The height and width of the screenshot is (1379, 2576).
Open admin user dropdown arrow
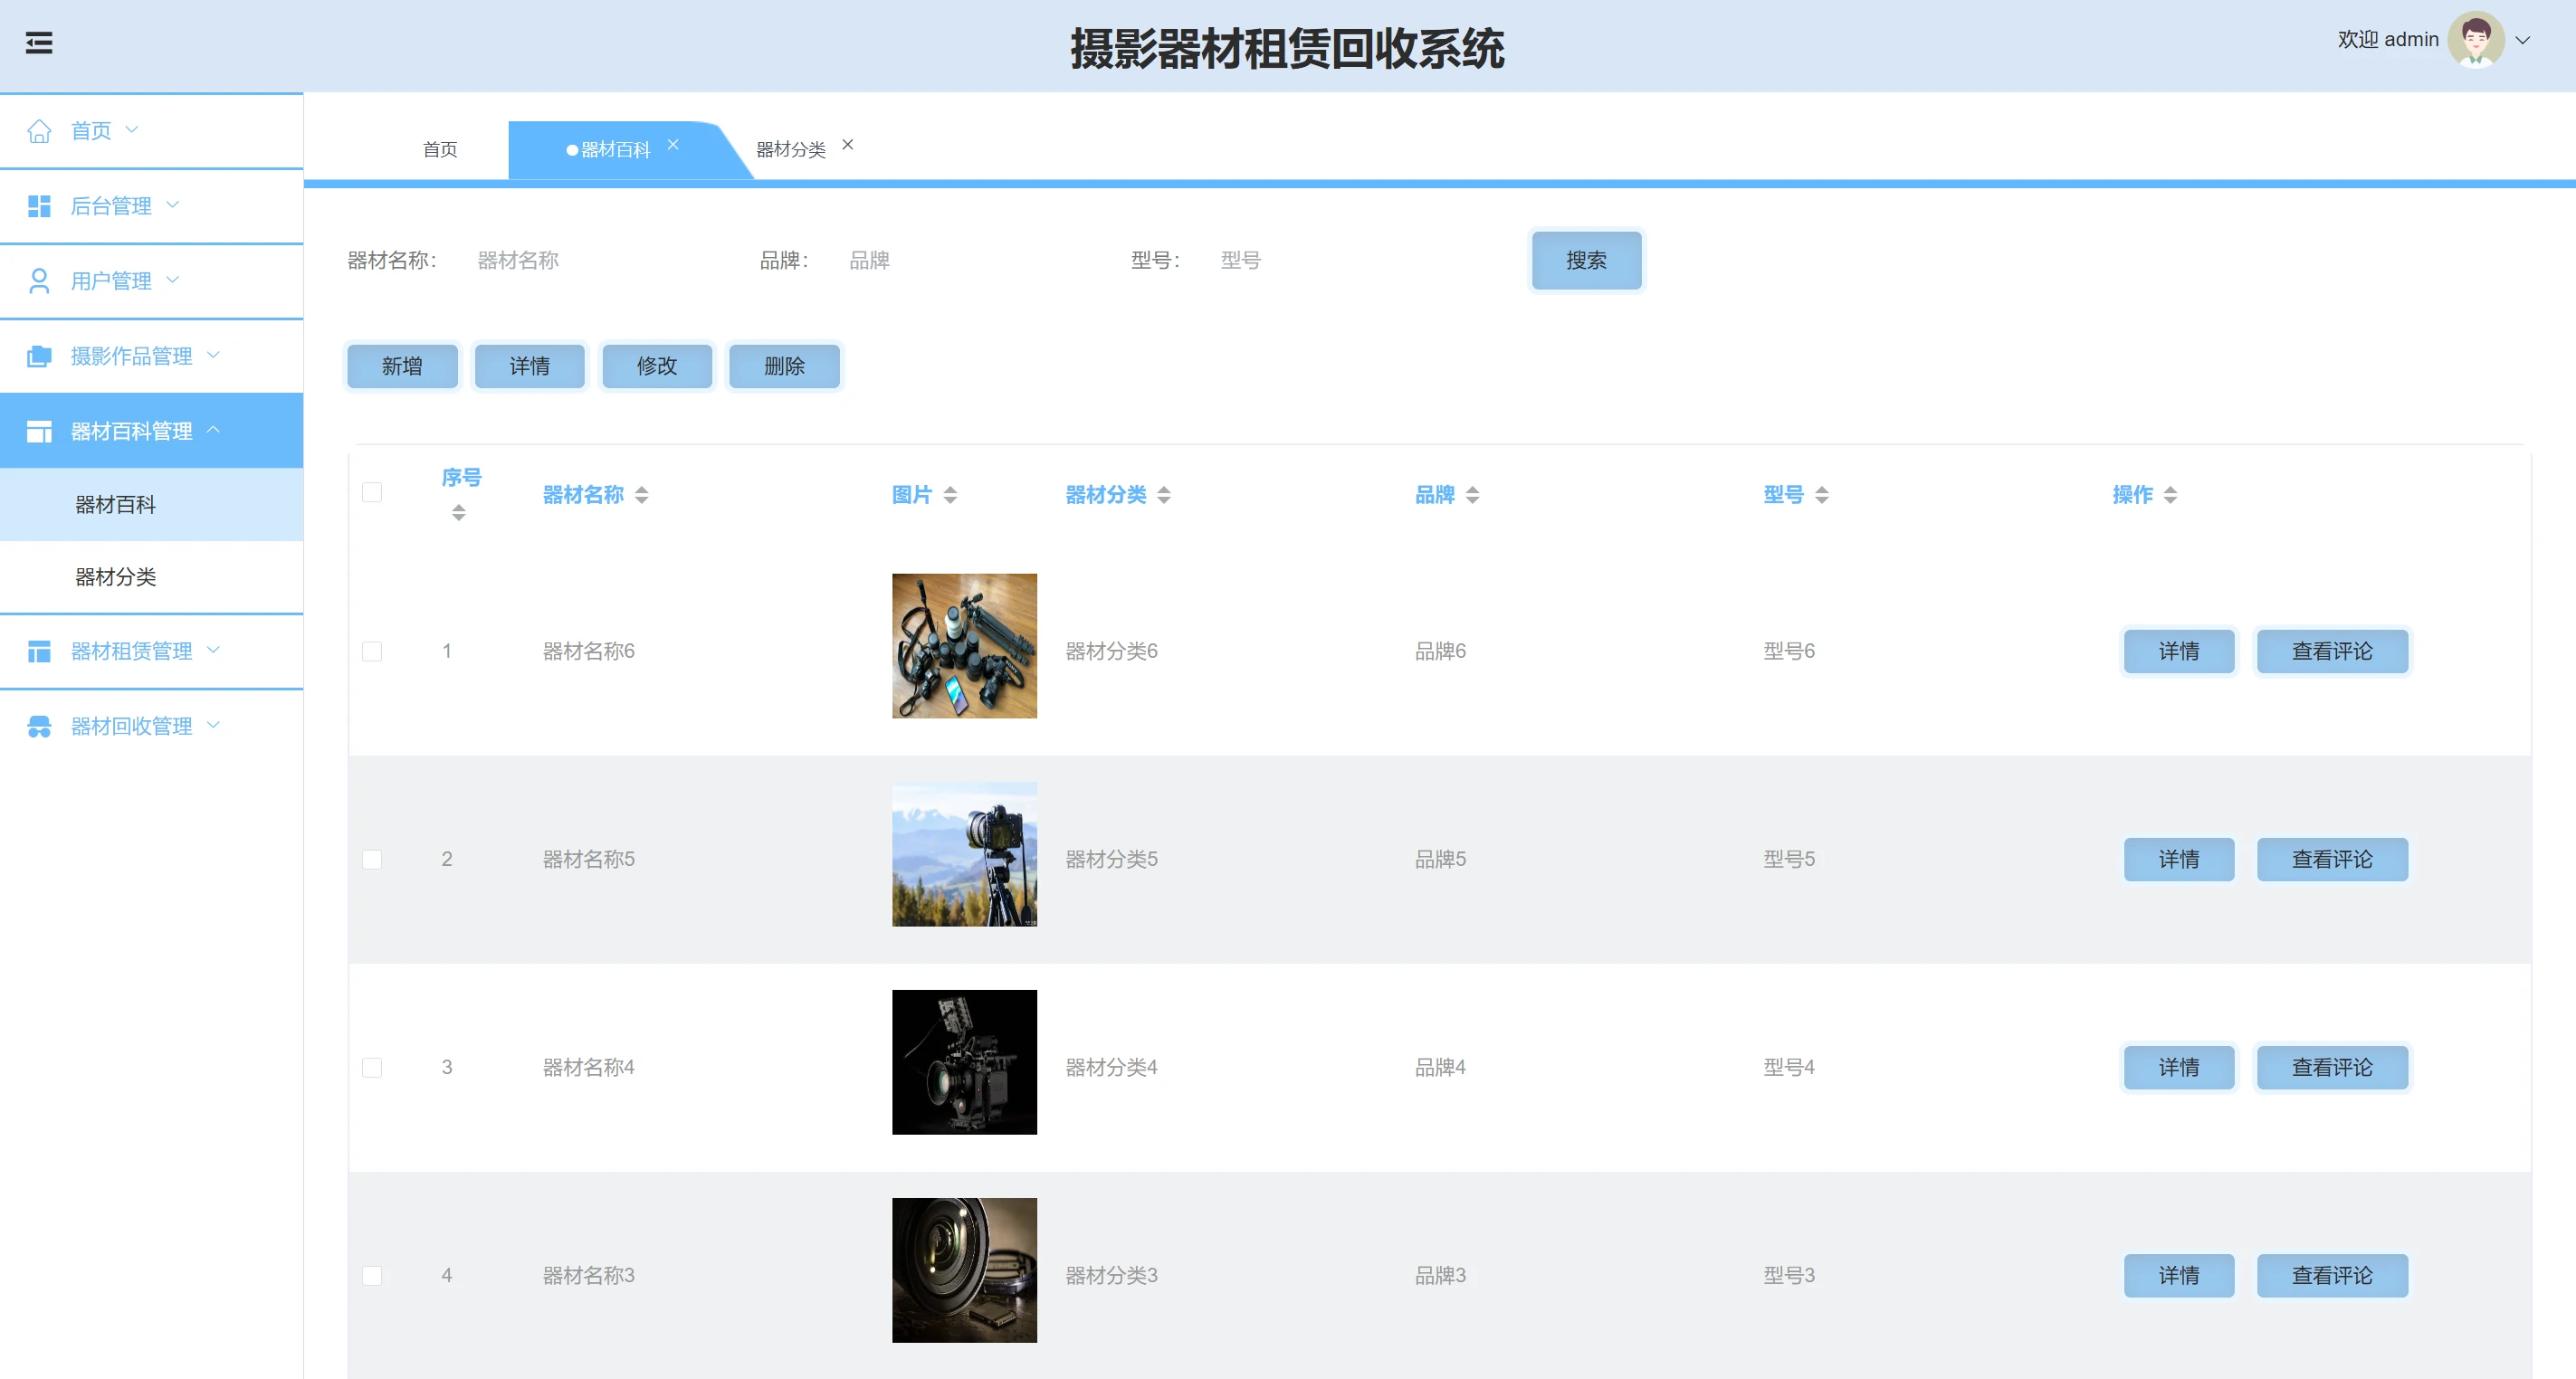coord(2523,40)
